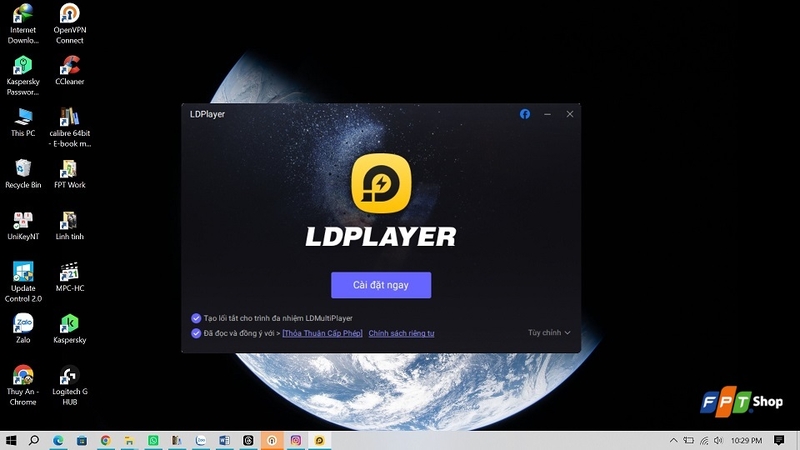Select the Recycle Bin desktop icon
800x450 pixels.
click(x=23, y=174)
